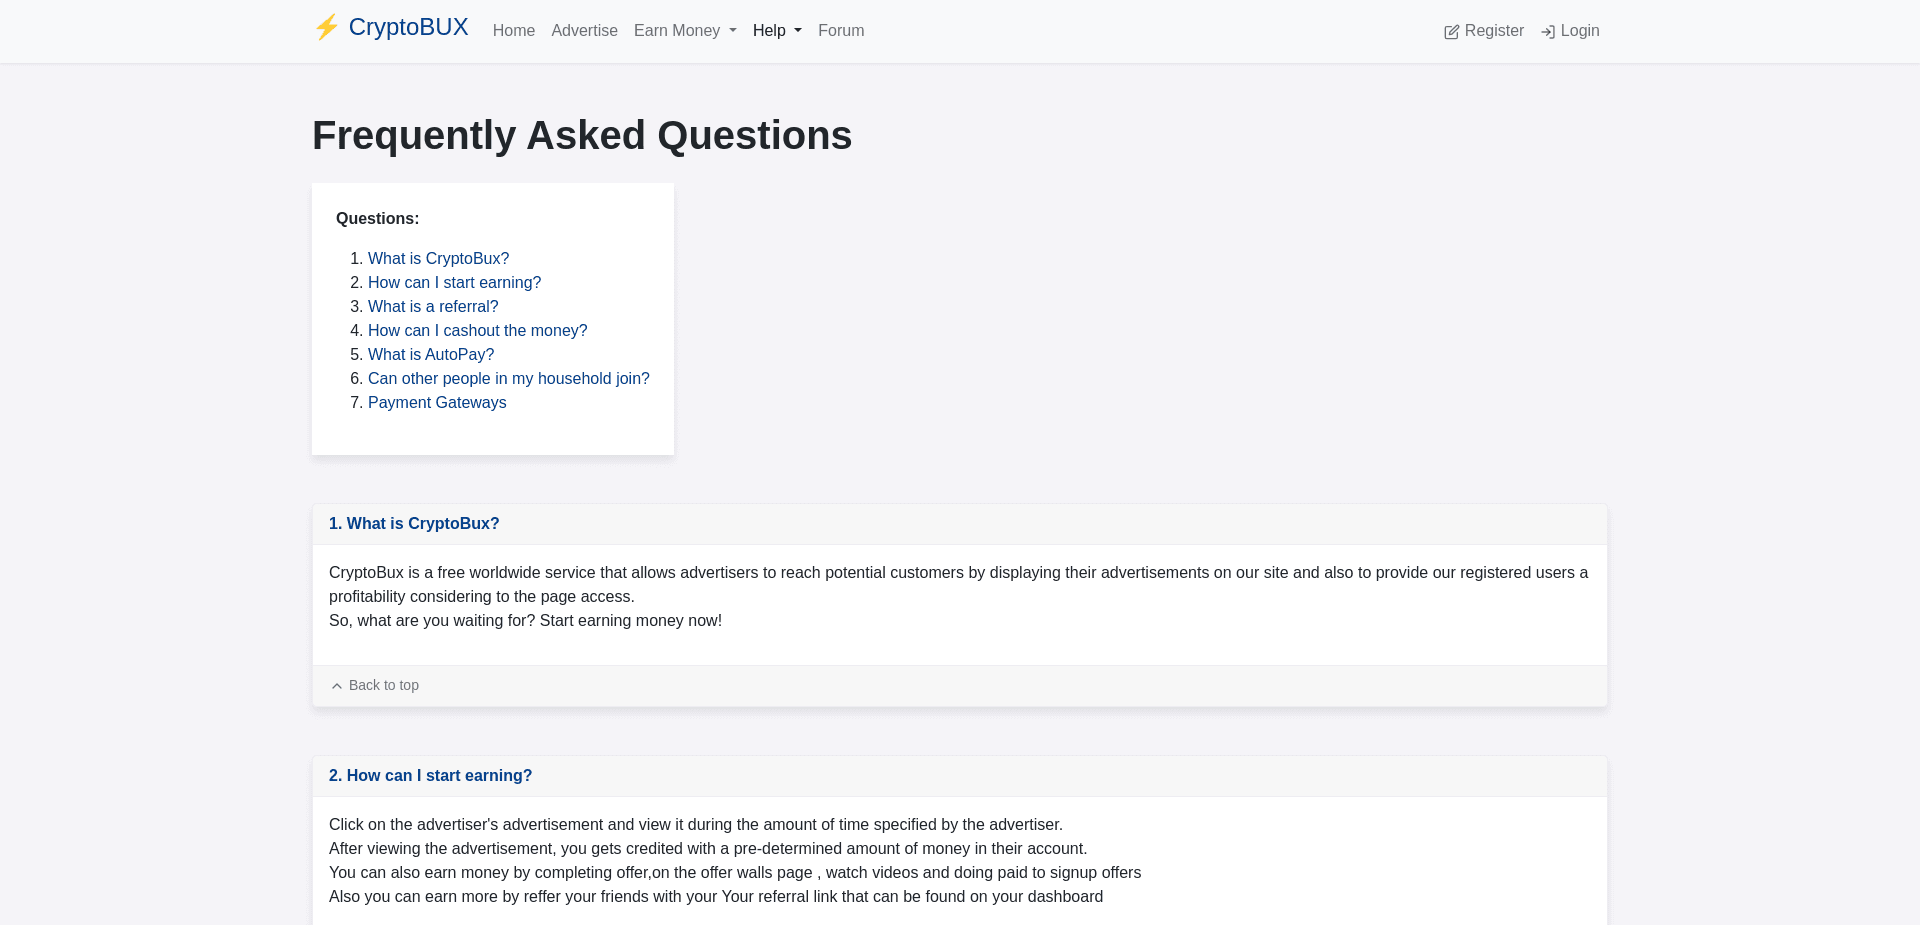This screenshot has width=1920, height=925.
Task: Open the What is AutoPay question
Action: [430, 354]
